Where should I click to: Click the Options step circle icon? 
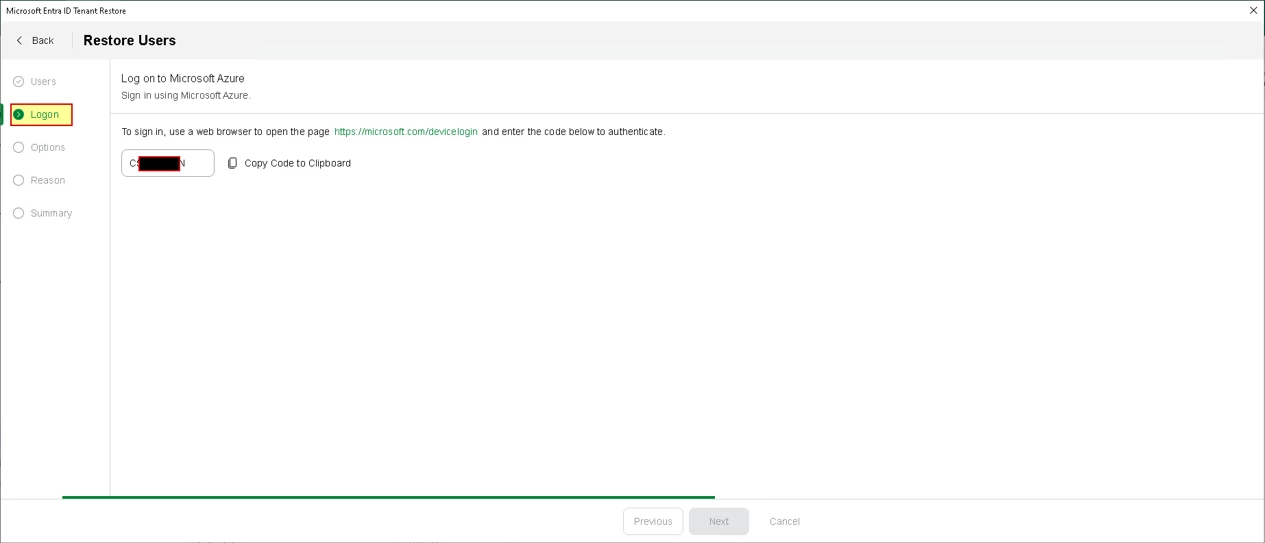[18, 148]
